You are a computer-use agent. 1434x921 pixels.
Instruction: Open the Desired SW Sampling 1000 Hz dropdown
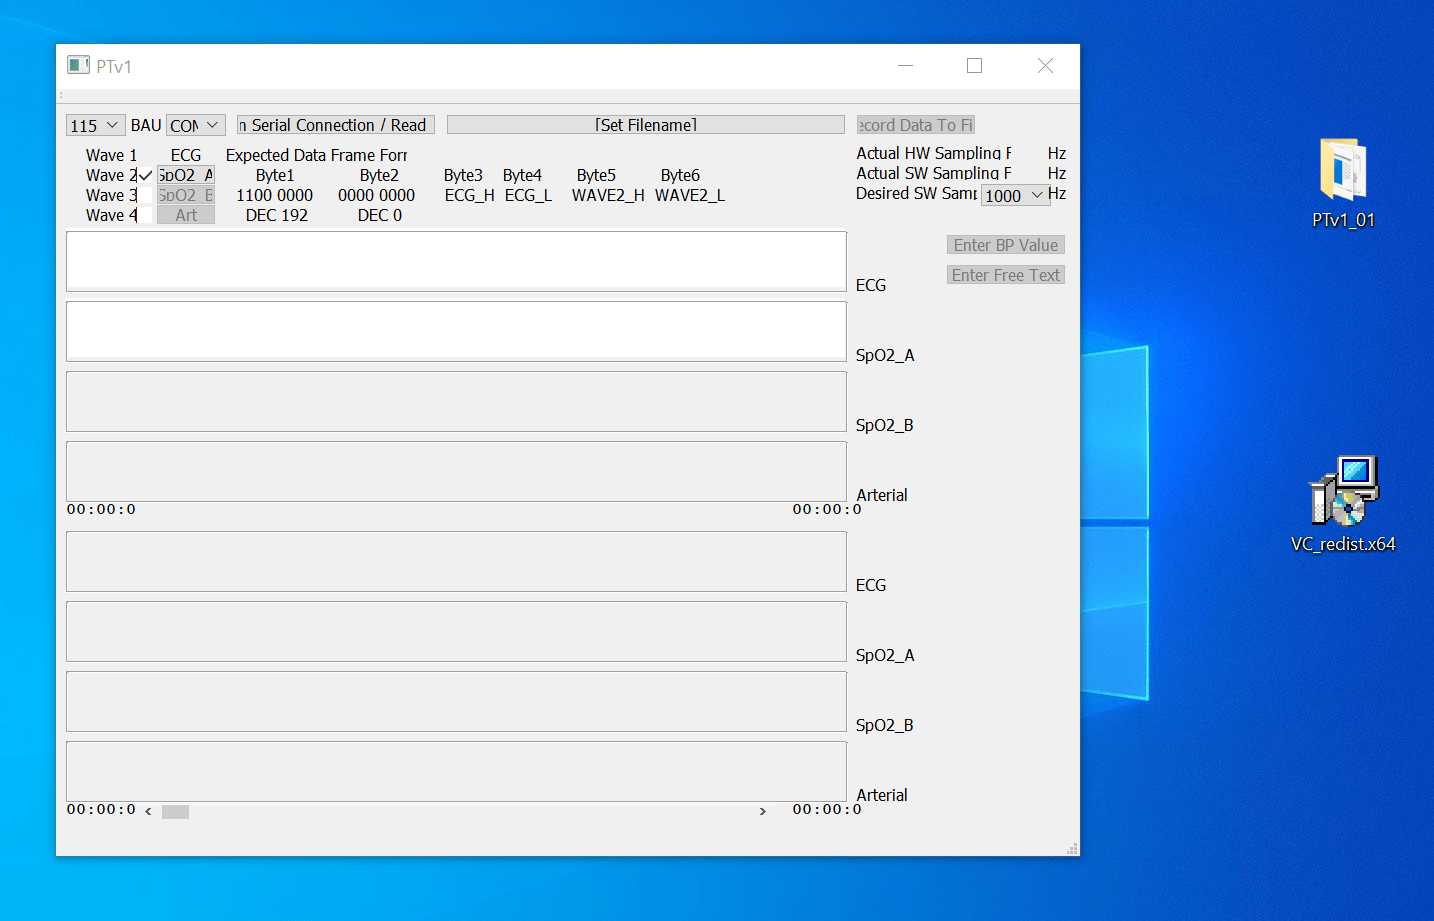tap(1015, 195)
